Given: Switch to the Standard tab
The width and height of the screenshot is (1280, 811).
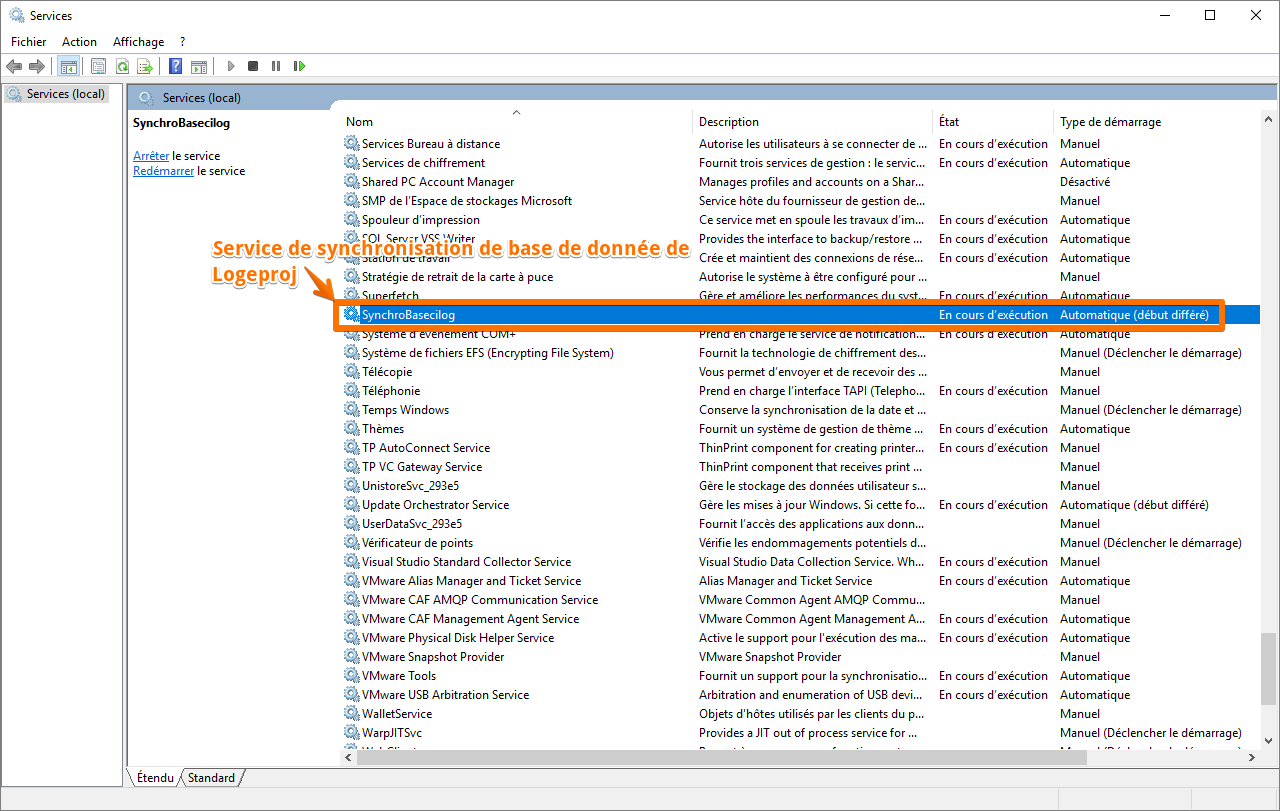Looking at the screenshot, I should click(x=211, y=778).
